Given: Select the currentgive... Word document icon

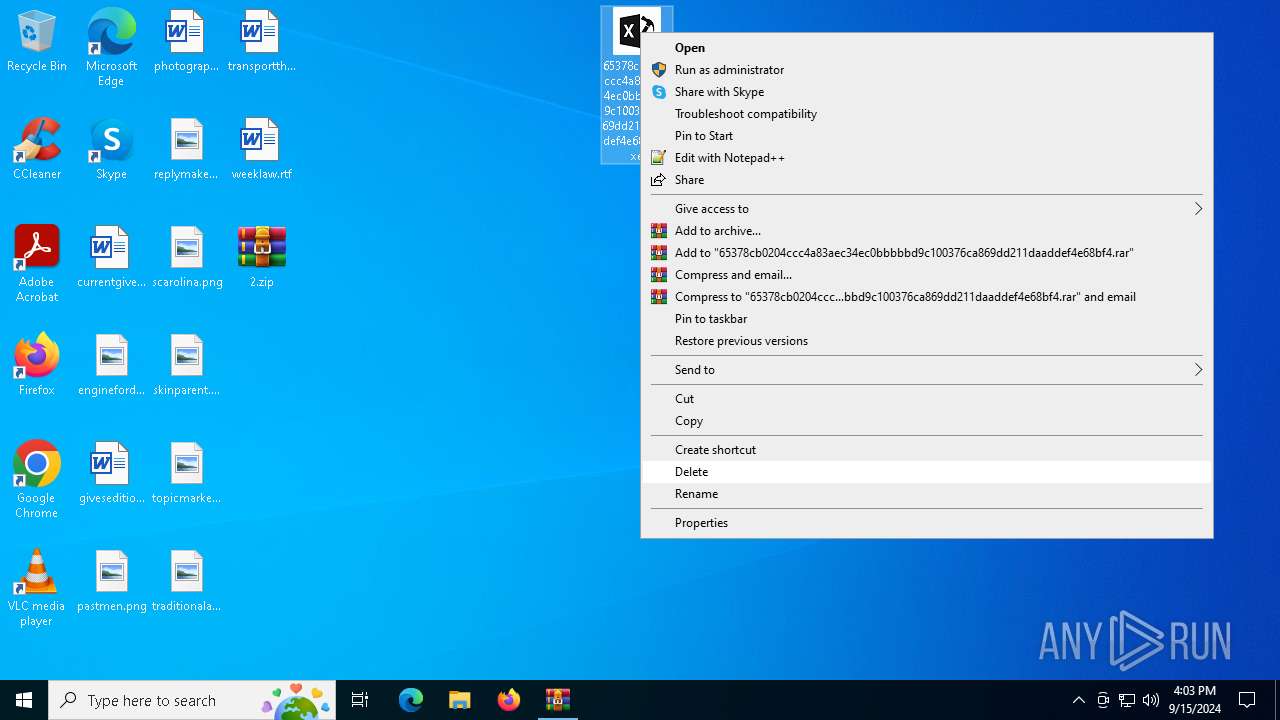Looking at the screenshot, I should point(111,256).
